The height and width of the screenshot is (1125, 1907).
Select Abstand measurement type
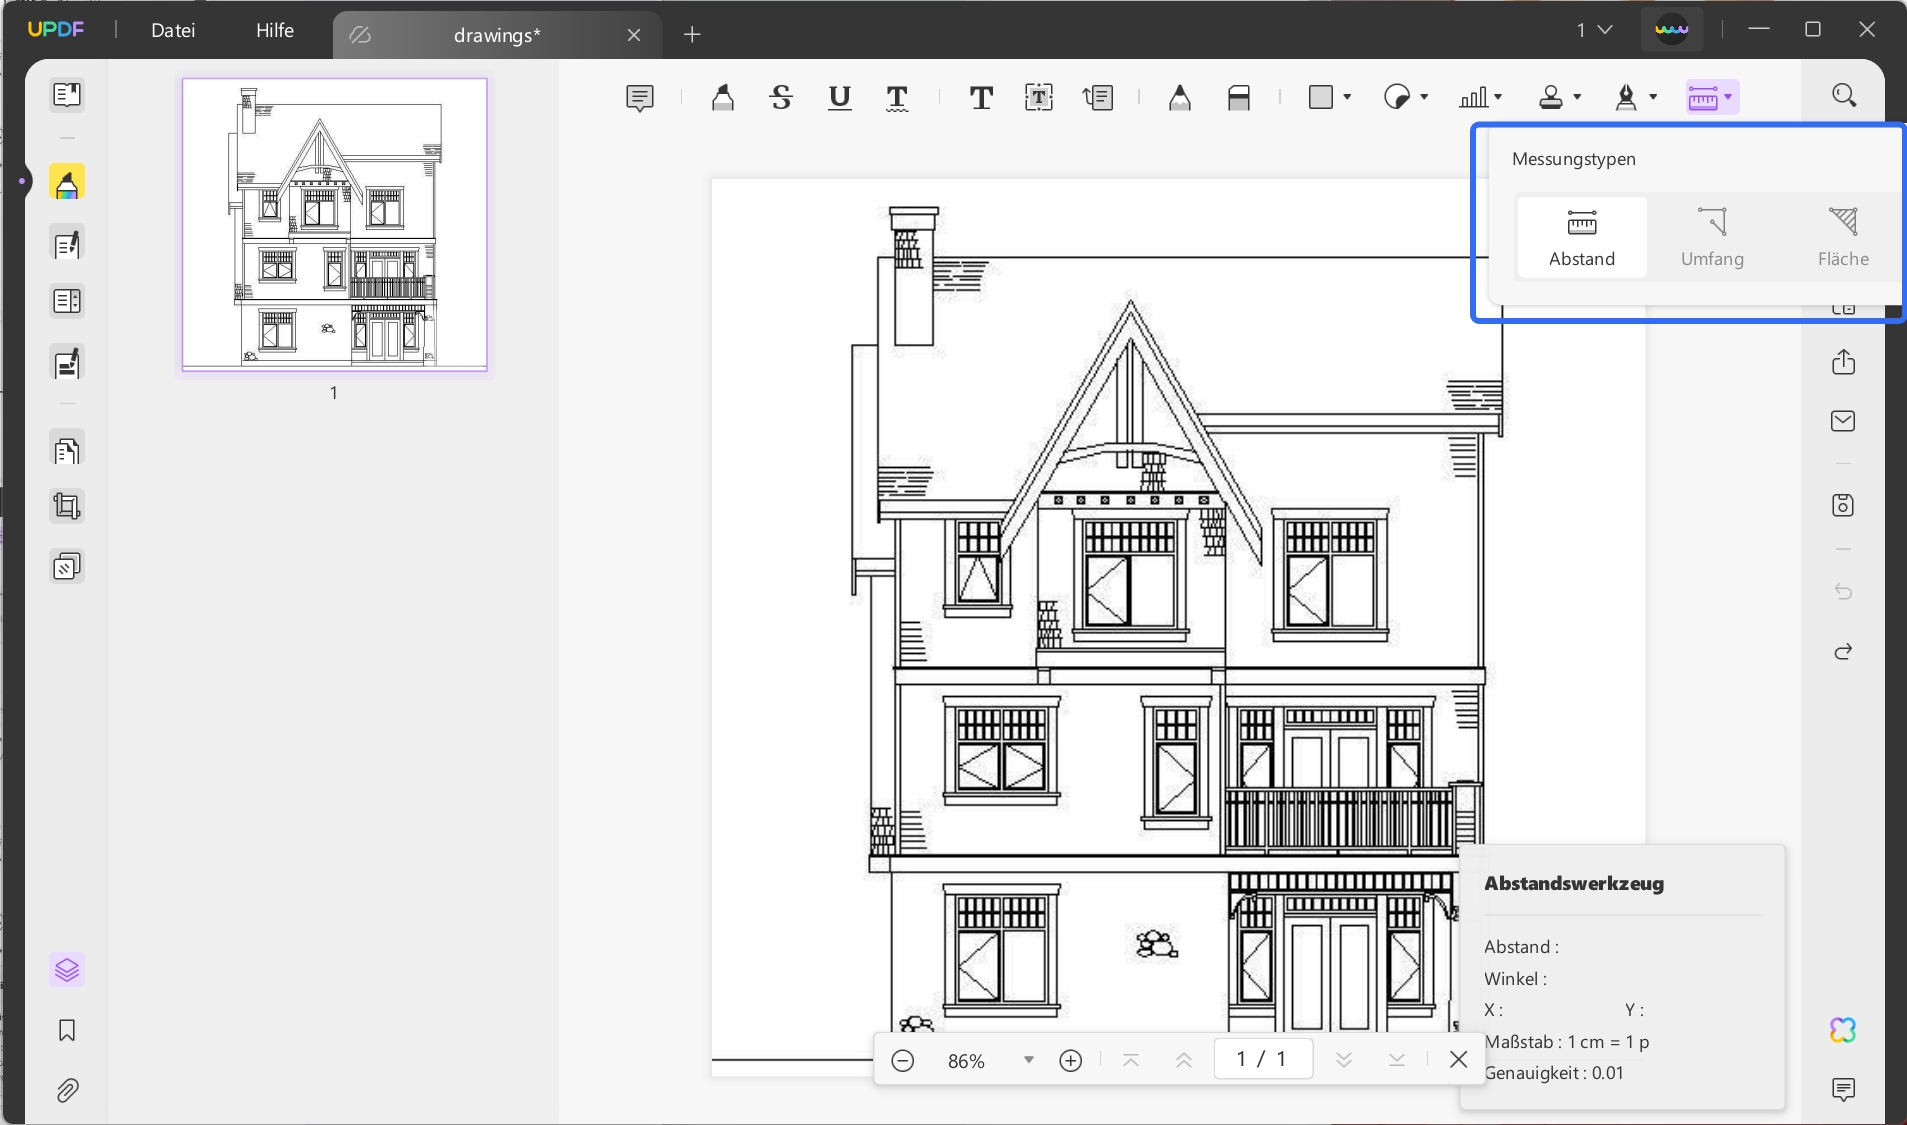pyautogui.click(x=1582, y=237)
